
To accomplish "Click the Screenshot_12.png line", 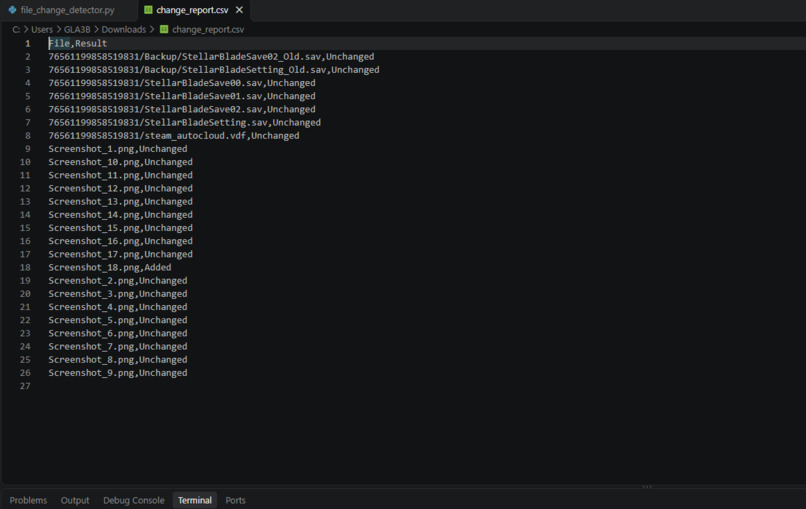I will pyautogui.click(x=120, y=188).
